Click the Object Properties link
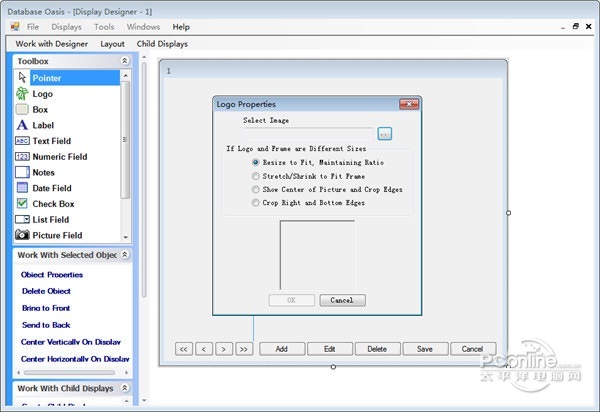The height and width of the screenshot is (412, 600). coord(52,275)
